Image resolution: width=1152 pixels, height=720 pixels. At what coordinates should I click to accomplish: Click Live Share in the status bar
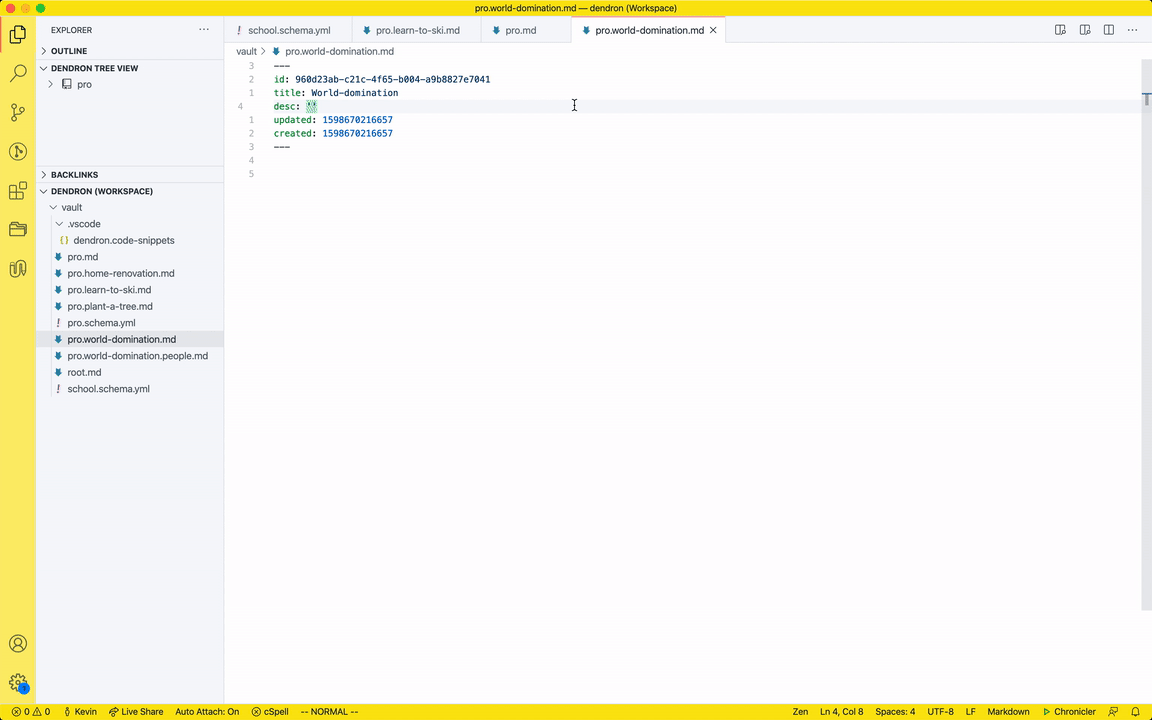pos(136,712)
